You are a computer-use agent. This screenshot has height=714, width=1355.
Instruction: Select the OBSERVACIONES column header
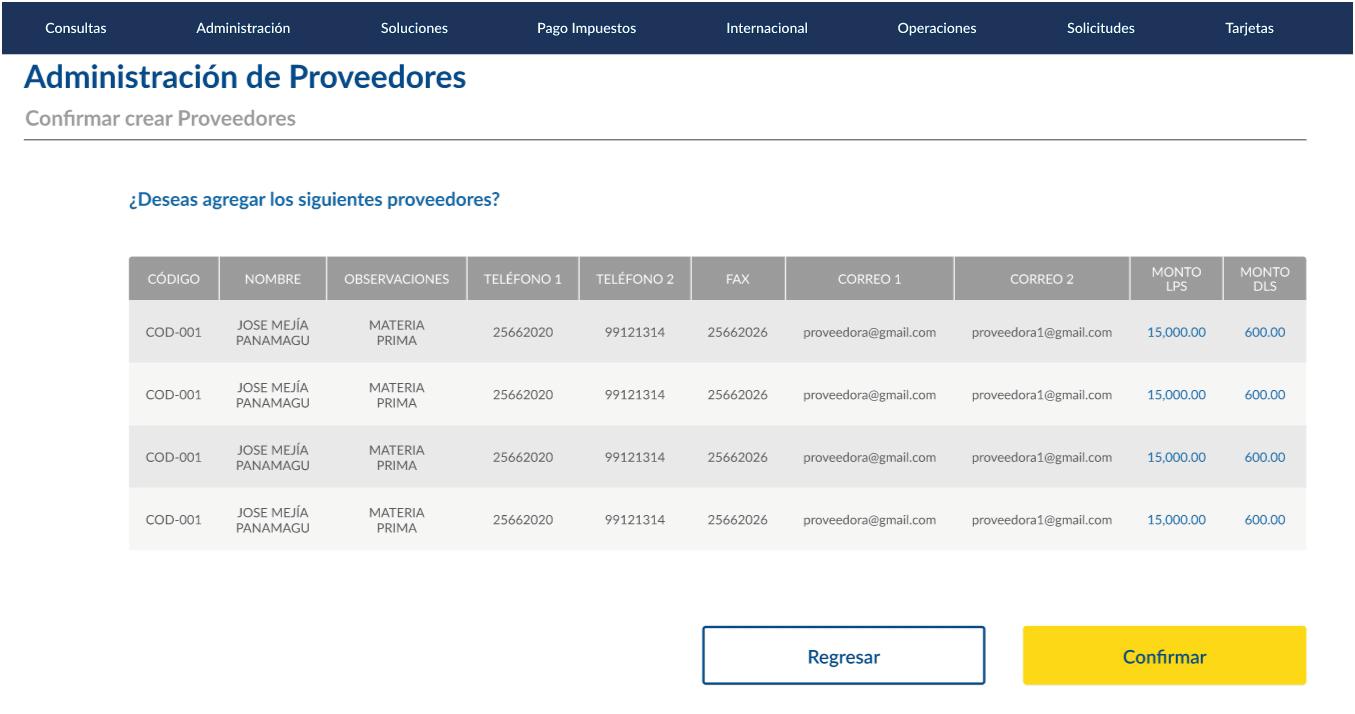(x=396, y=279)
